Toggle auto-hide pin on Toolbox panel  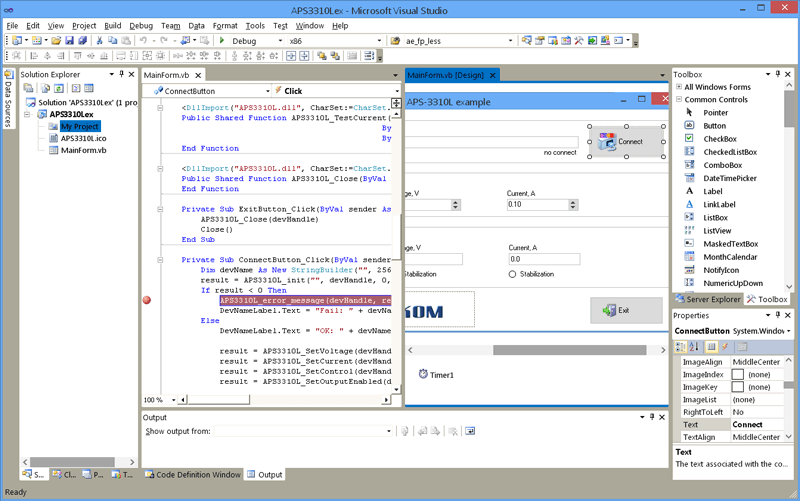(778, 74)
